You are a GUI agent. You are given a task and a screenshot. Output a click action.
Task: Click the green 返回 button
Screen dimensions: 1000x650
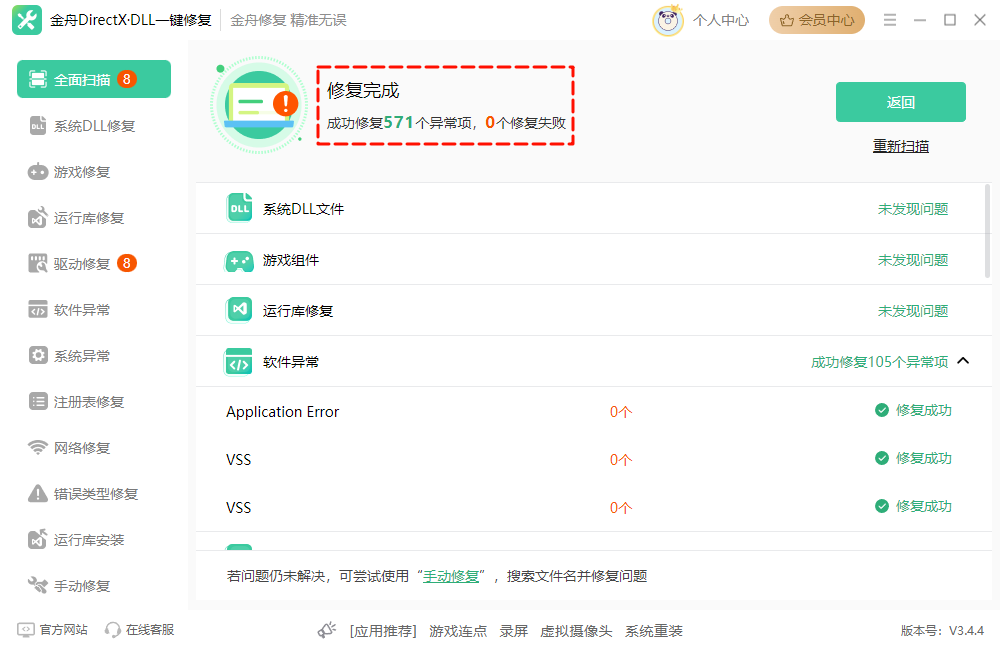click(x=899, y=101)
